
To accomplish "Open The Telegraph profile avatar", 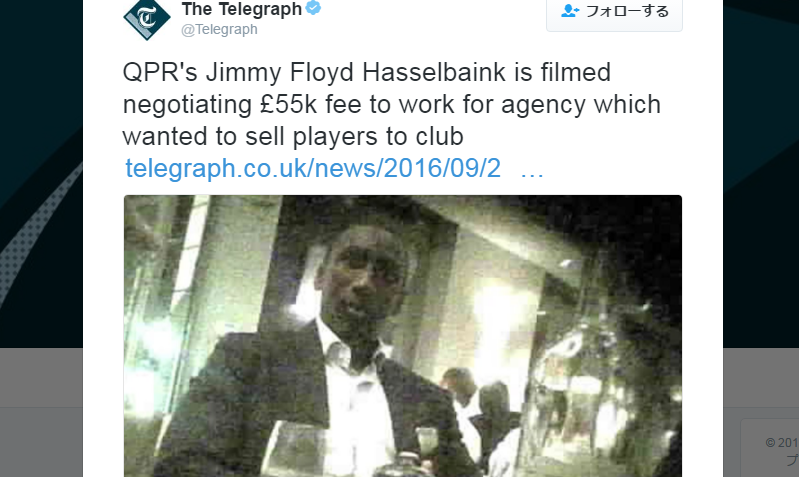I will click(147, 19).
